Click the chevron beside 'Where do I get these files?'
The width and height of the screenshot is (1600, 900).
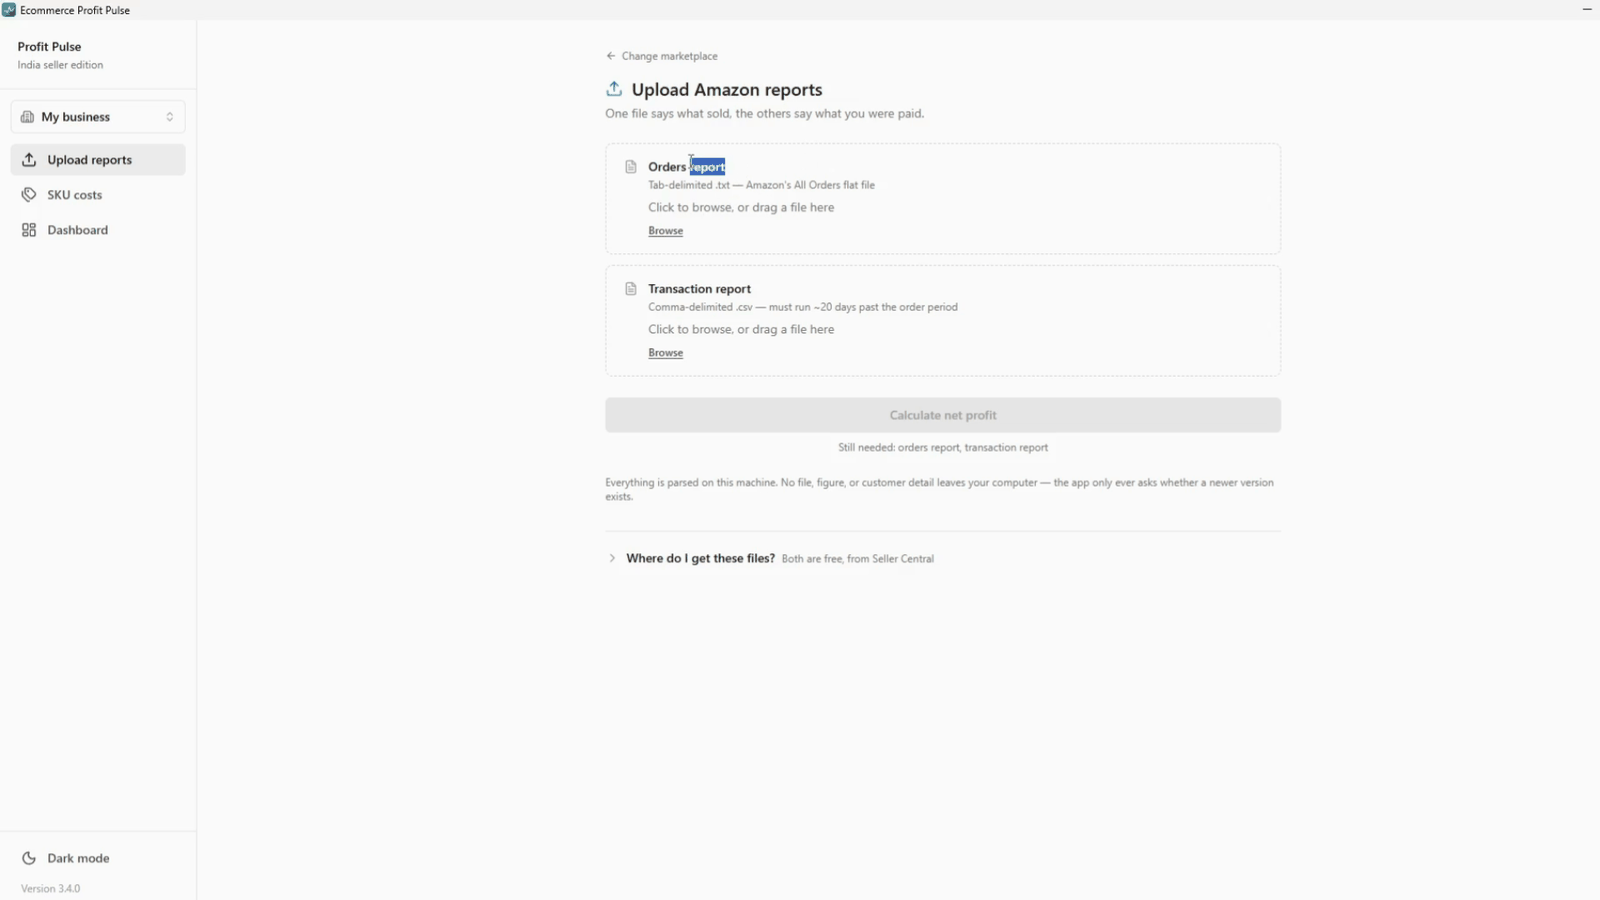612,559
